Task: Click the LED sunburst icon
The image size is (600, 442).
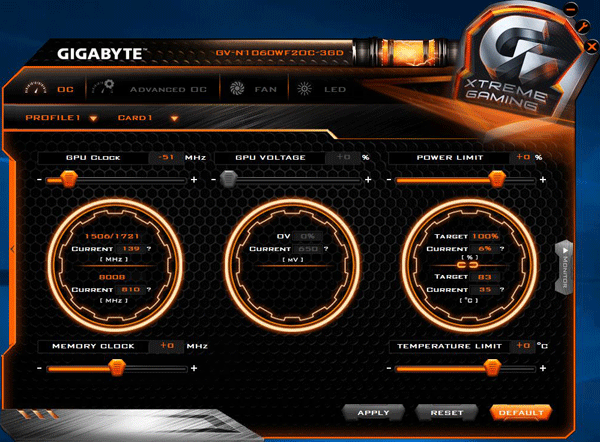Action: [305, 89]
